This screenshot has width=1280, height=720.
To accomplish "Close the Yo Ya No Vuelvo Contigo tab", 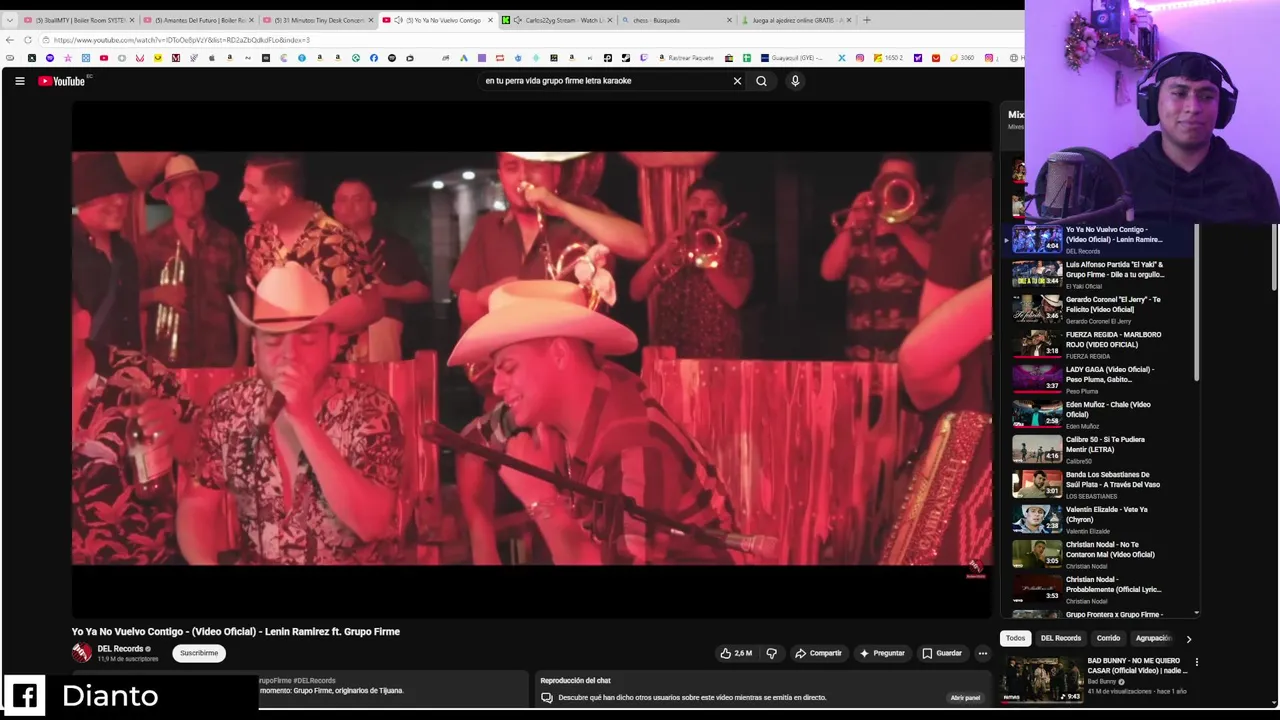I will coord(490,20).
